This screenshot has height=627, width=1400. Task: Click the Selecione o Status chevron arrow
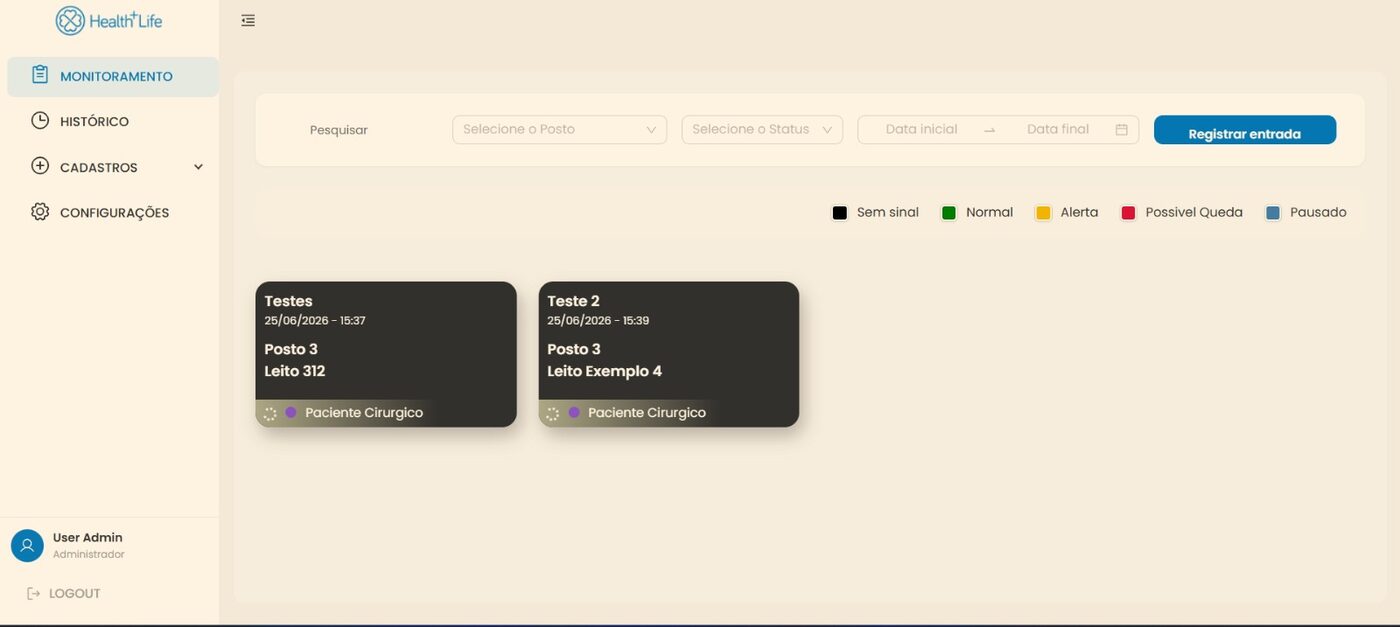(x=827, y=130)
